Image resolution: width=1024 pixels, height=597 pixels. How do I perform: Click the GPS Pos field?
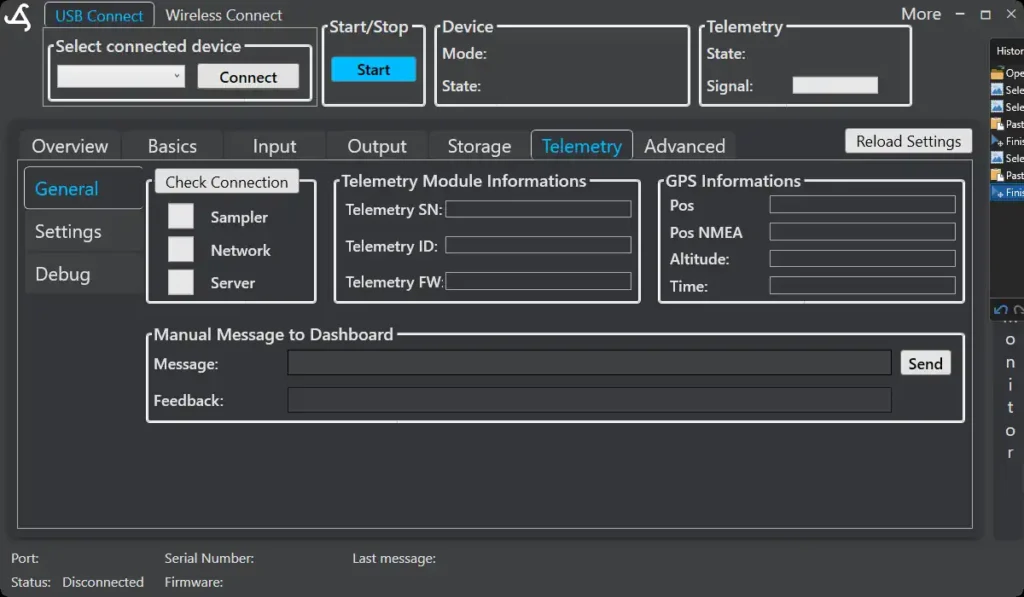[862, 204]
